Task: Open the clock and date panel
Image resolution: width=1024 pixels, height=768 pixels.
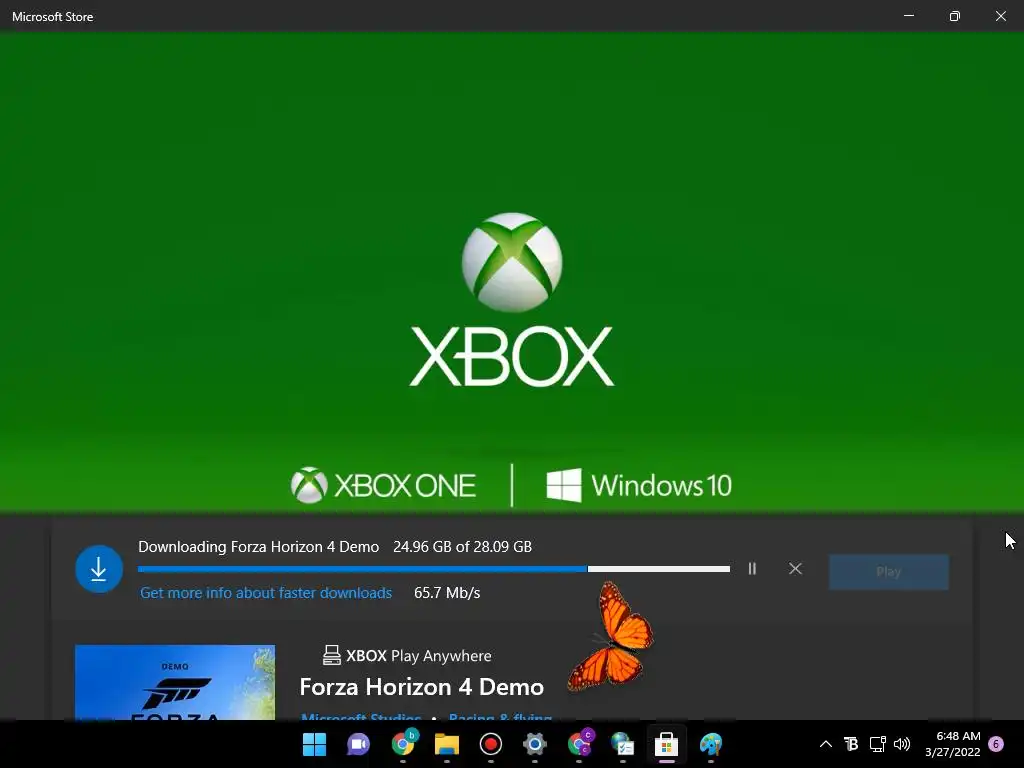Action: (x=952, y=744)
